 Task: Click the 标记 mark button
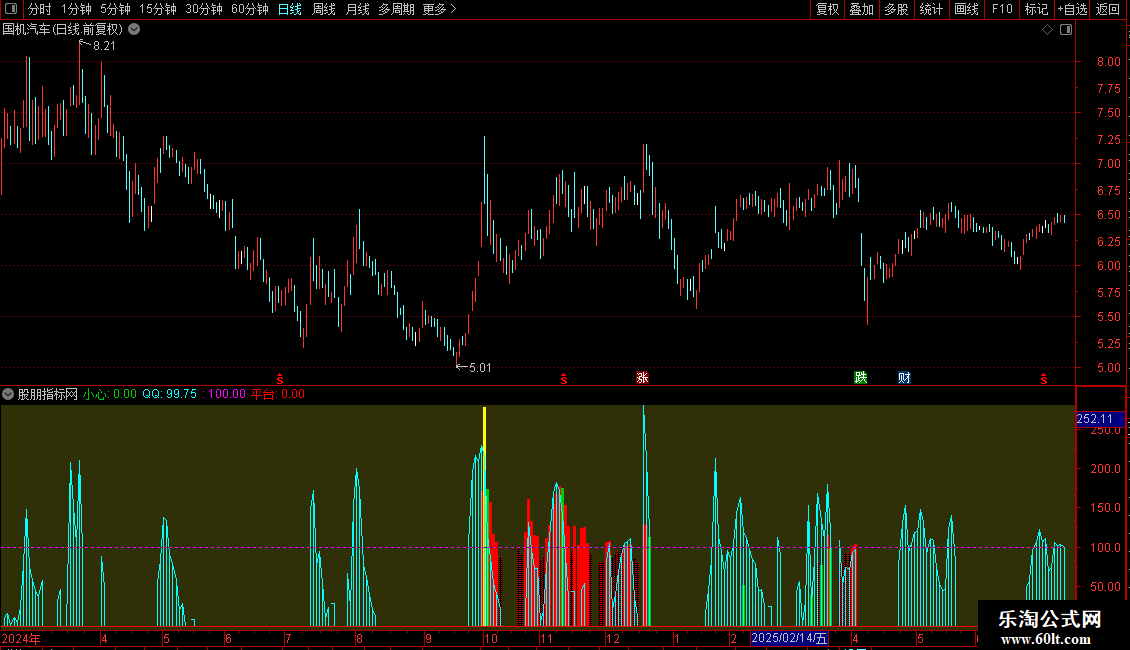click(1036, 9)
